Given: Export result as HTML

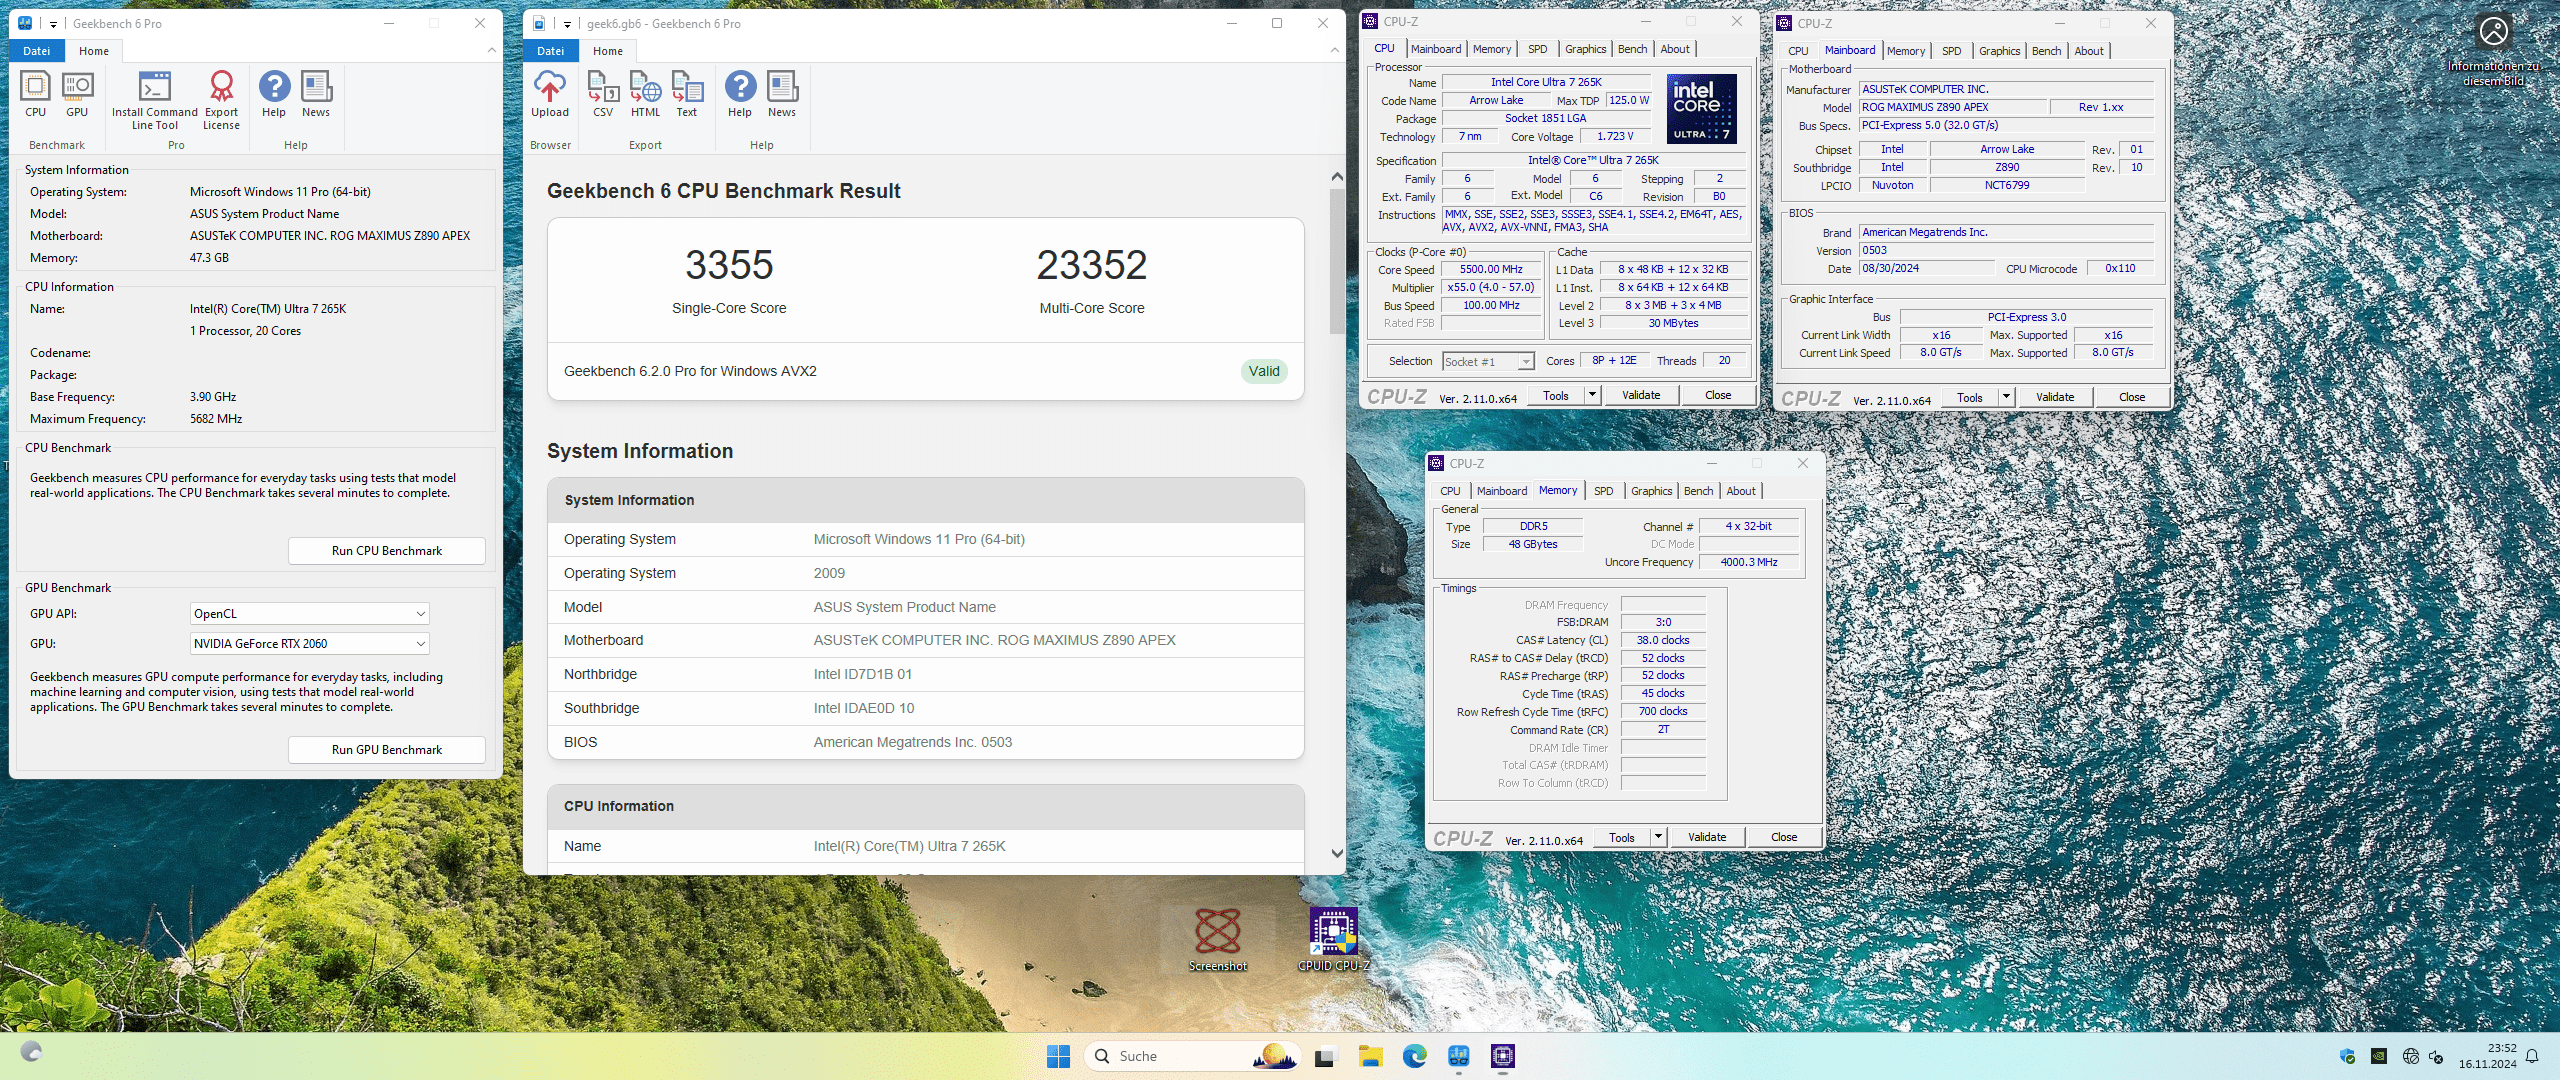Looking at the screenshot, I should 646,95.
